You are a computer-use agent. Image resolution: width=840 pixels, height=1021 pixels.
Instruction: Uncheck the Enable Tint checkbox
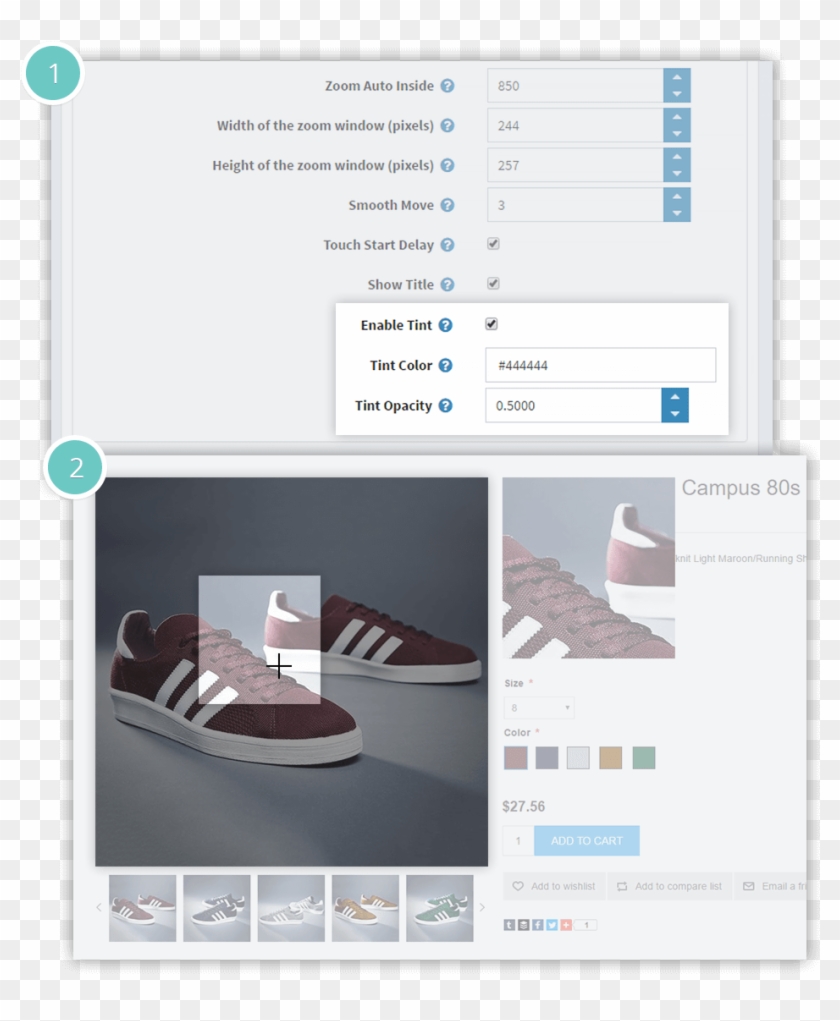[x=490, y=324]
